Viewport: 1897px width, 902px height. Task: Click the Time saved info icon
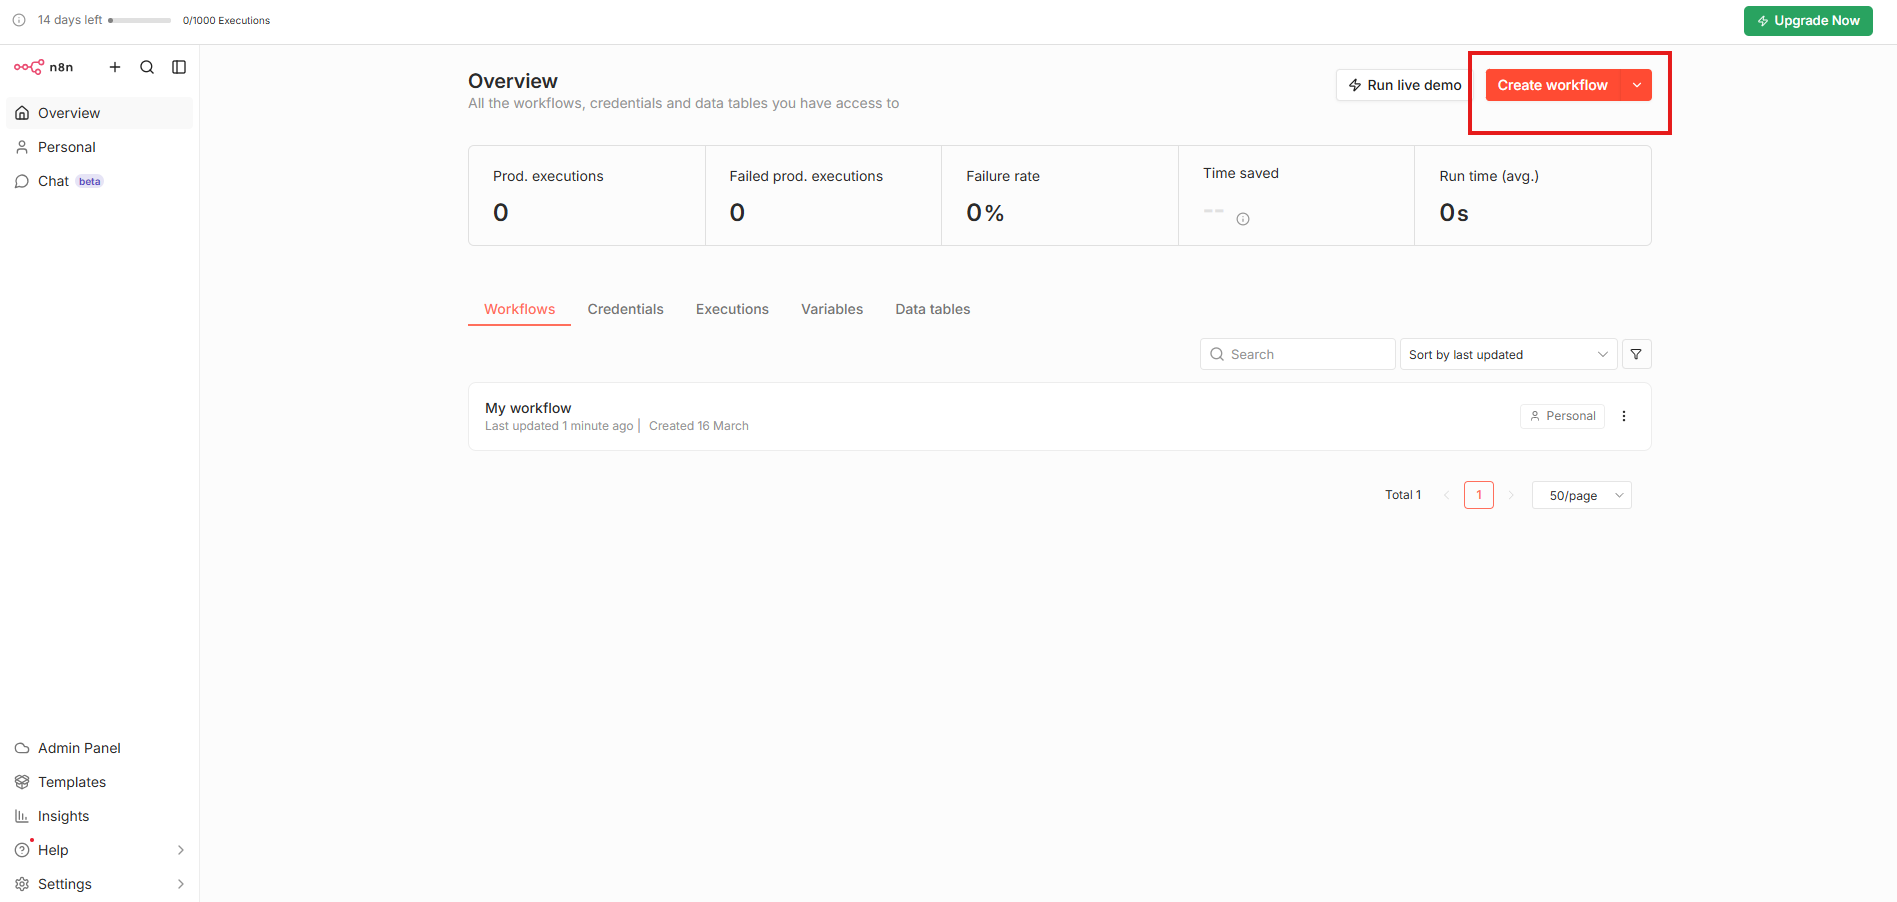click(1243, 219)
